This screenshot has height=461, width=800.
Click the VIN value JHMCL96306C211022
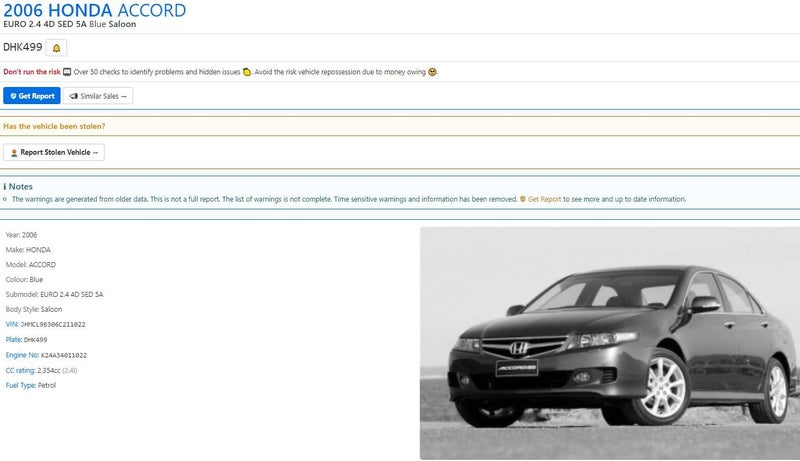(x=53, y=325)
